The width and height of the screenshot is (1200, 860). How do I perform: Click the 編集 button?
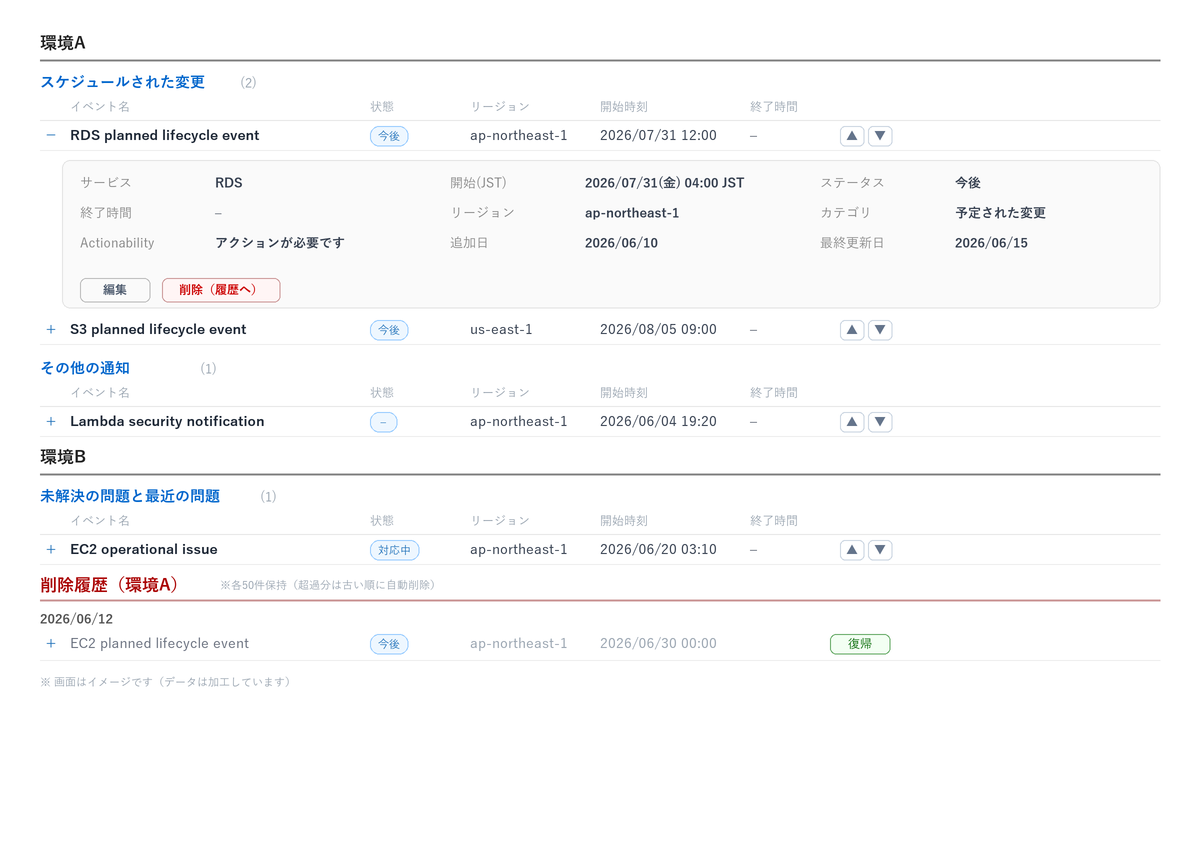pos(115,290)
